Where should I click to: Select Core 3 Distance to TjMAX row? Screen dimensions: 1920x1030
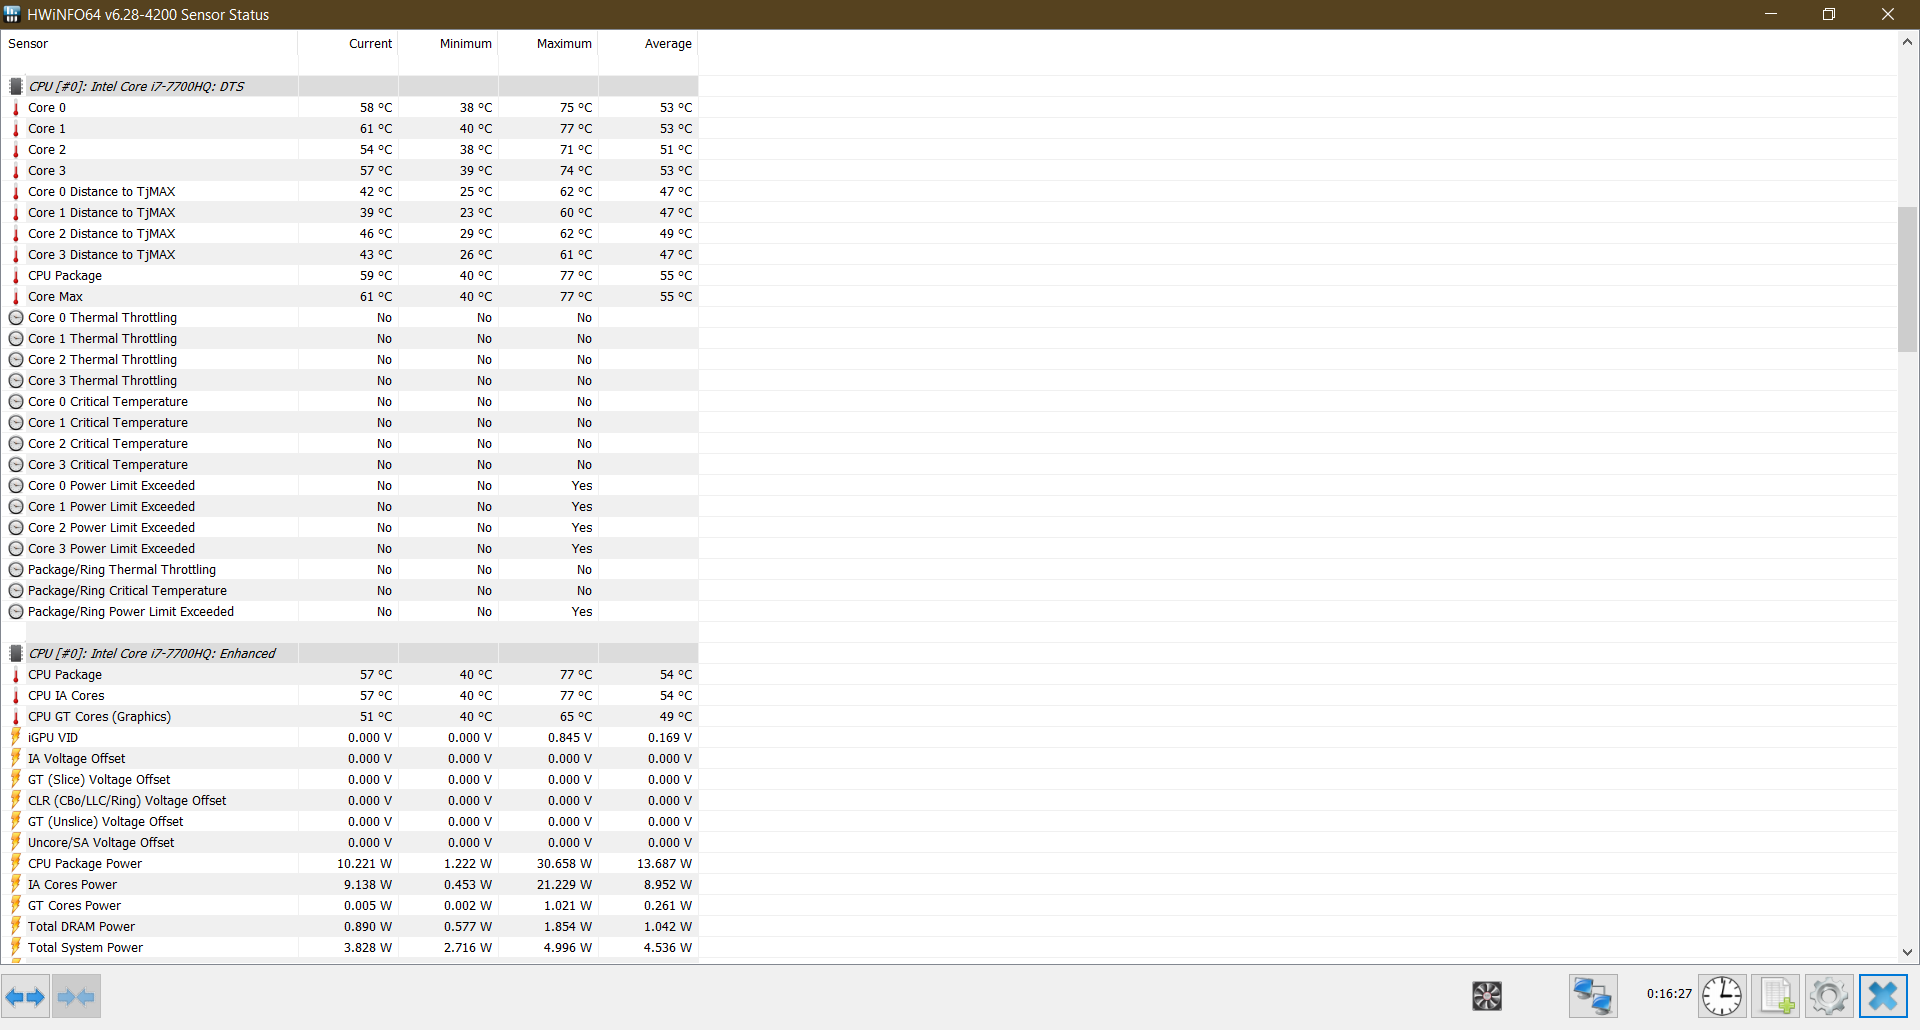click(x=350, y=255)
